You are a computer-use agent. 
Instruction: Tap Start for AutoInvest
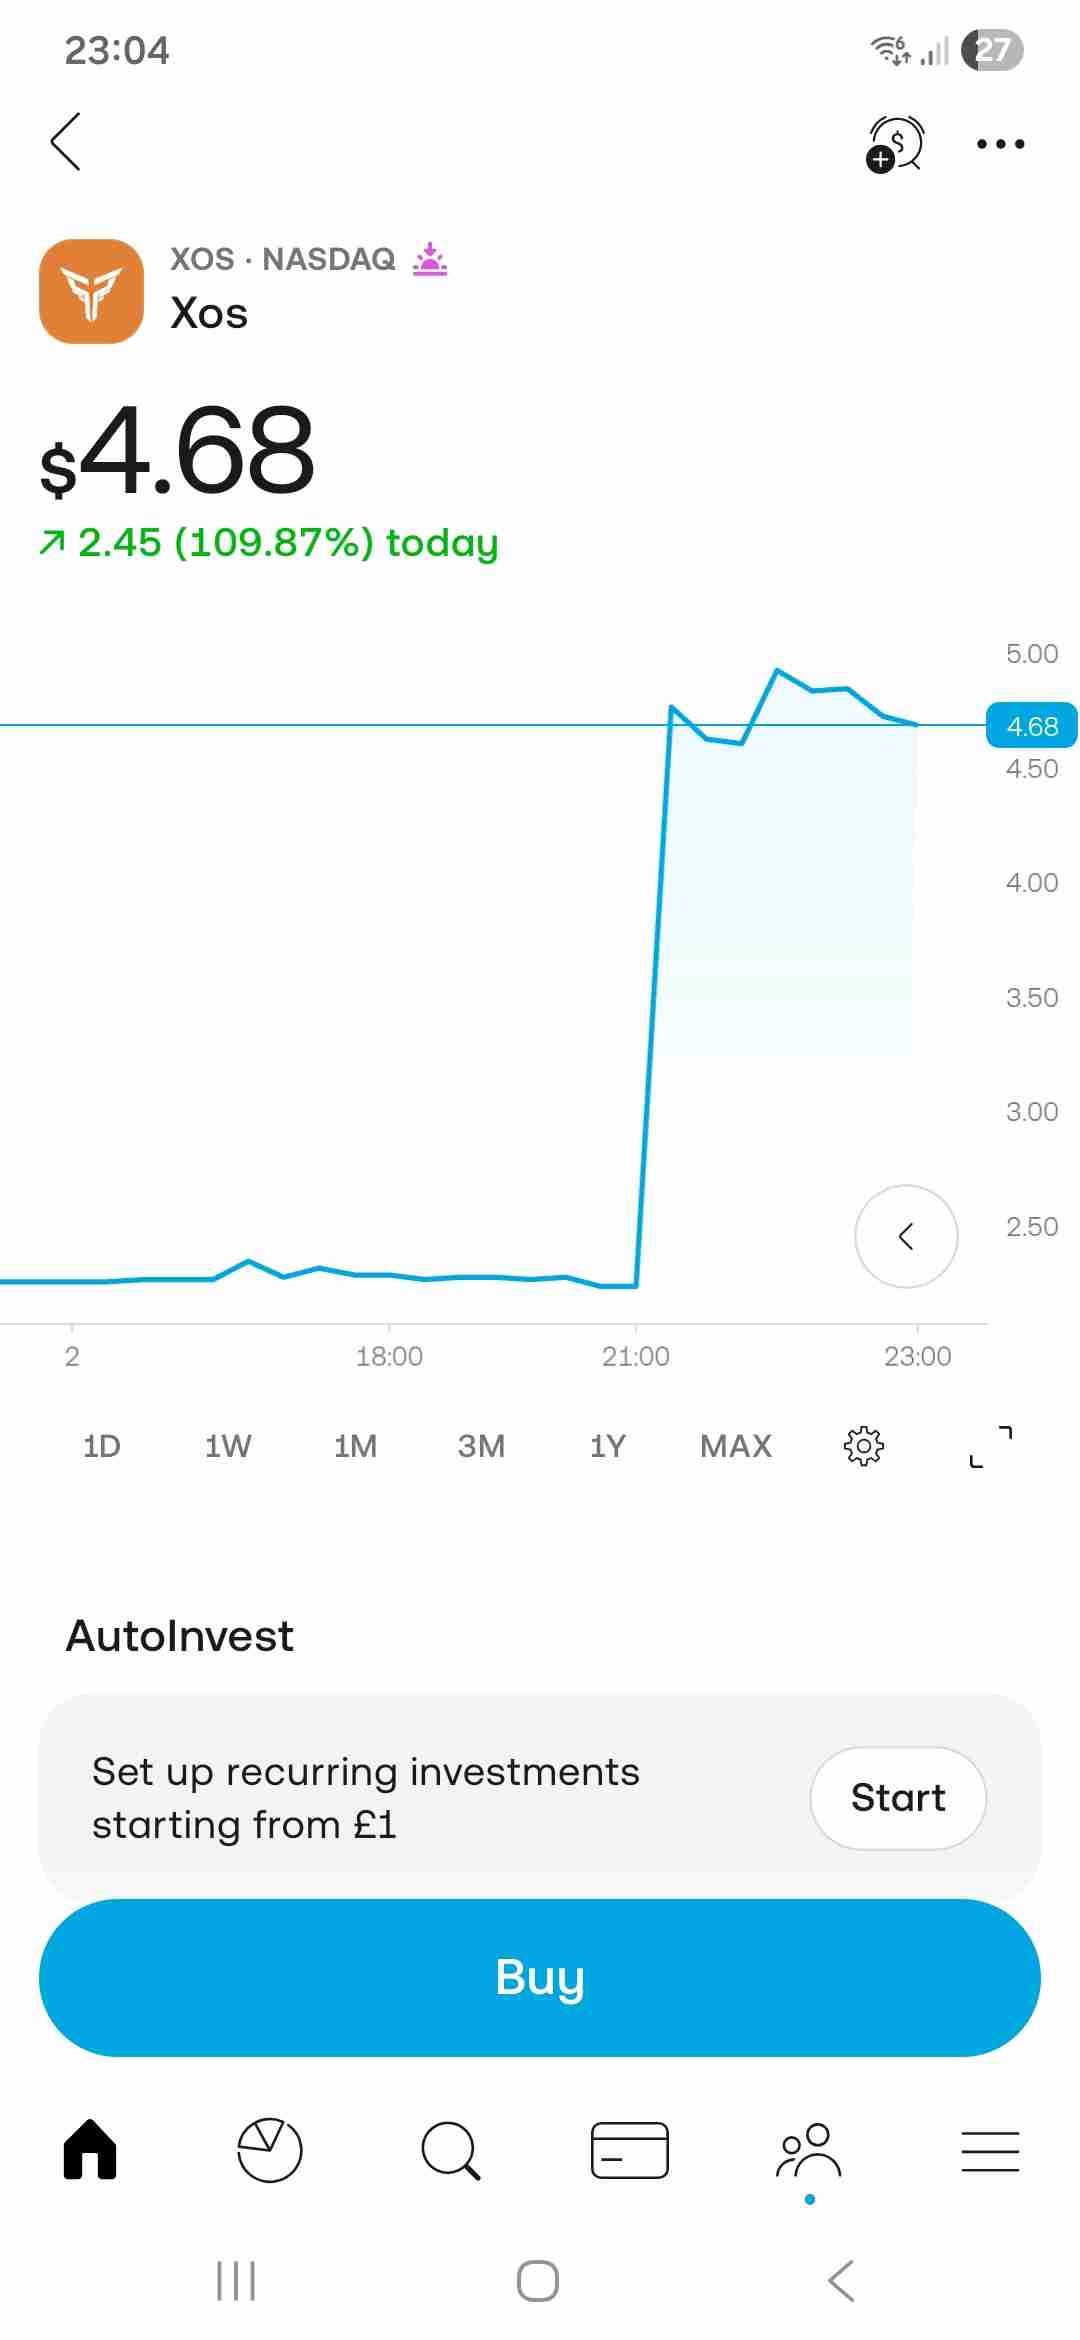coord(898,1798)
